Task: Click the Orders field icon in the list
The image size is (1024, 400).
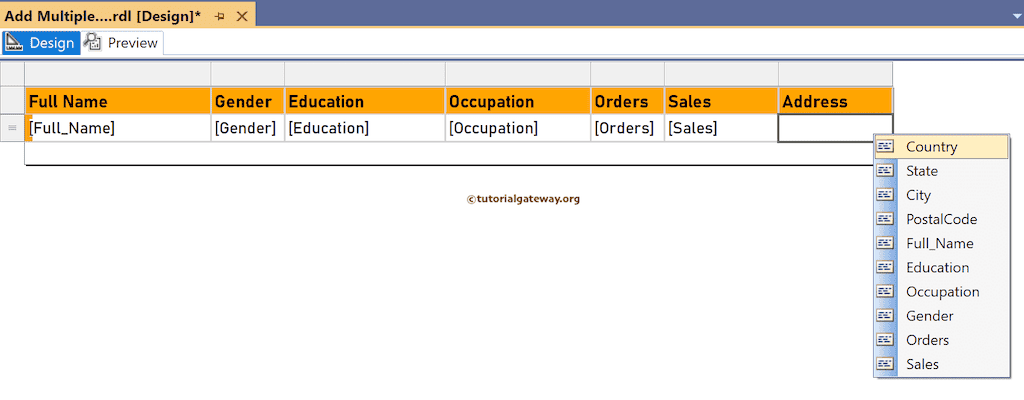Action: 885,340
